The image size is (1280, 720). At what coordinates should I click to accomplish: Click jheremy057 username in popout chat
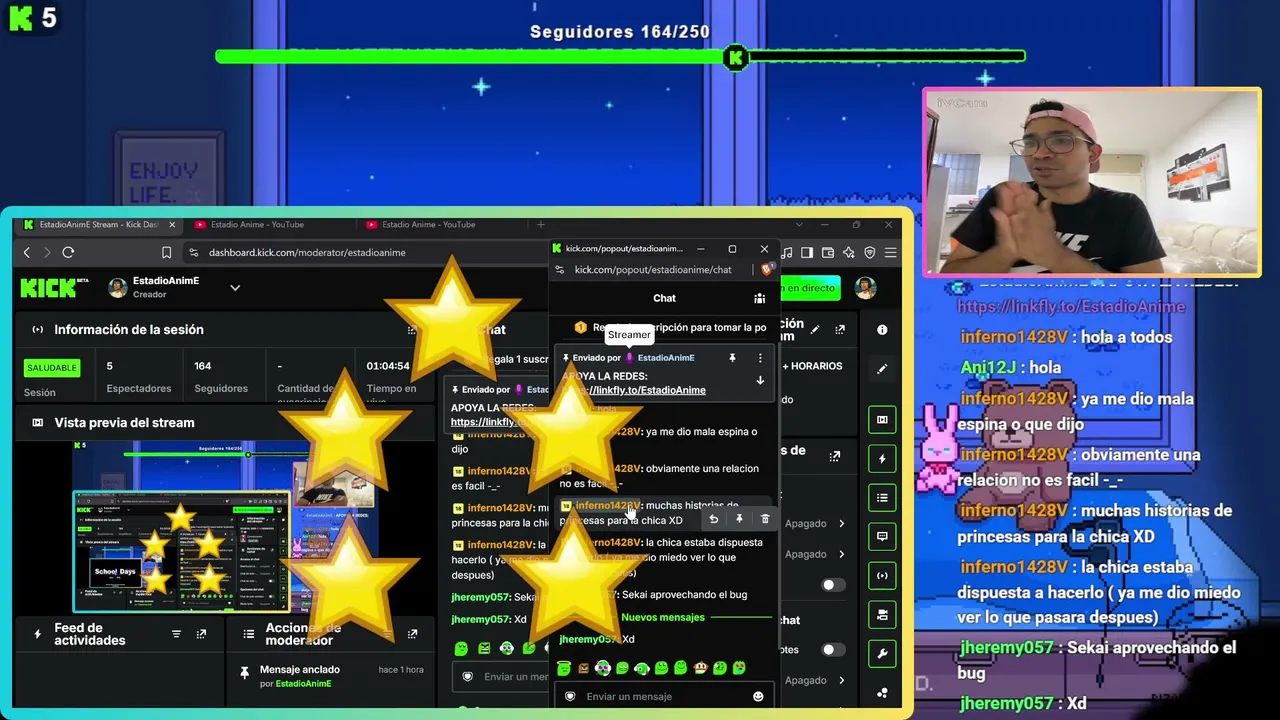pos(589,639)
